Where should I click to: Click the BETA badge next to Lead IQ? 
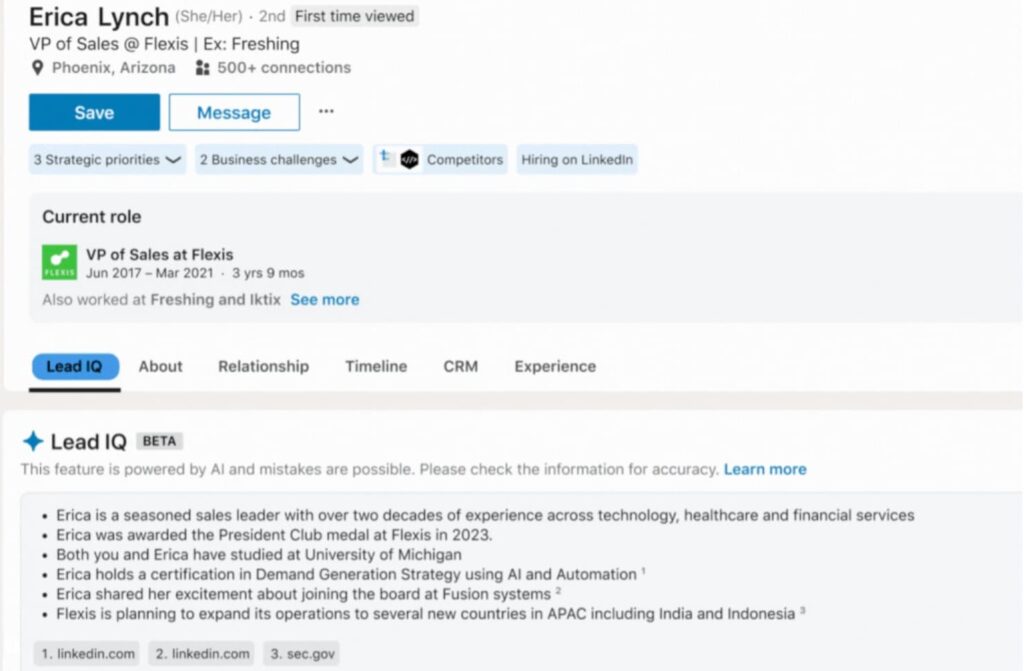159,441
